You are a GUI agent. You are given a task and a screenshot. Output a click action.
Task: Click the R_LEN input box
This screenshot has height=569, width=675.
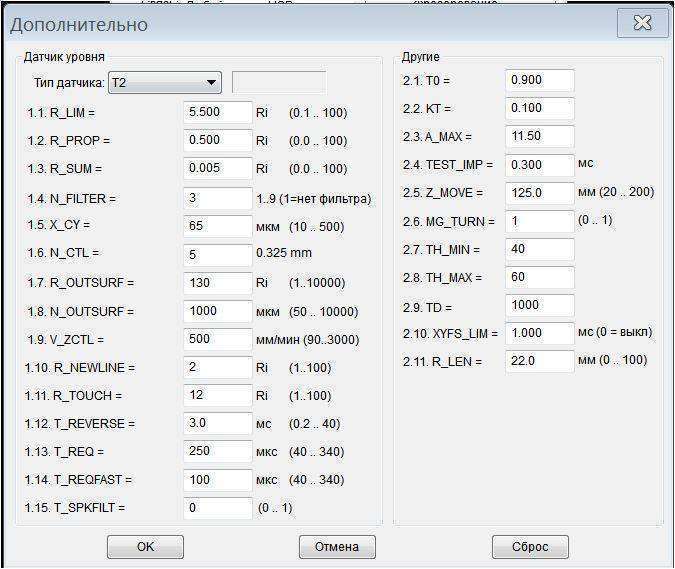[x=540, y=360]
